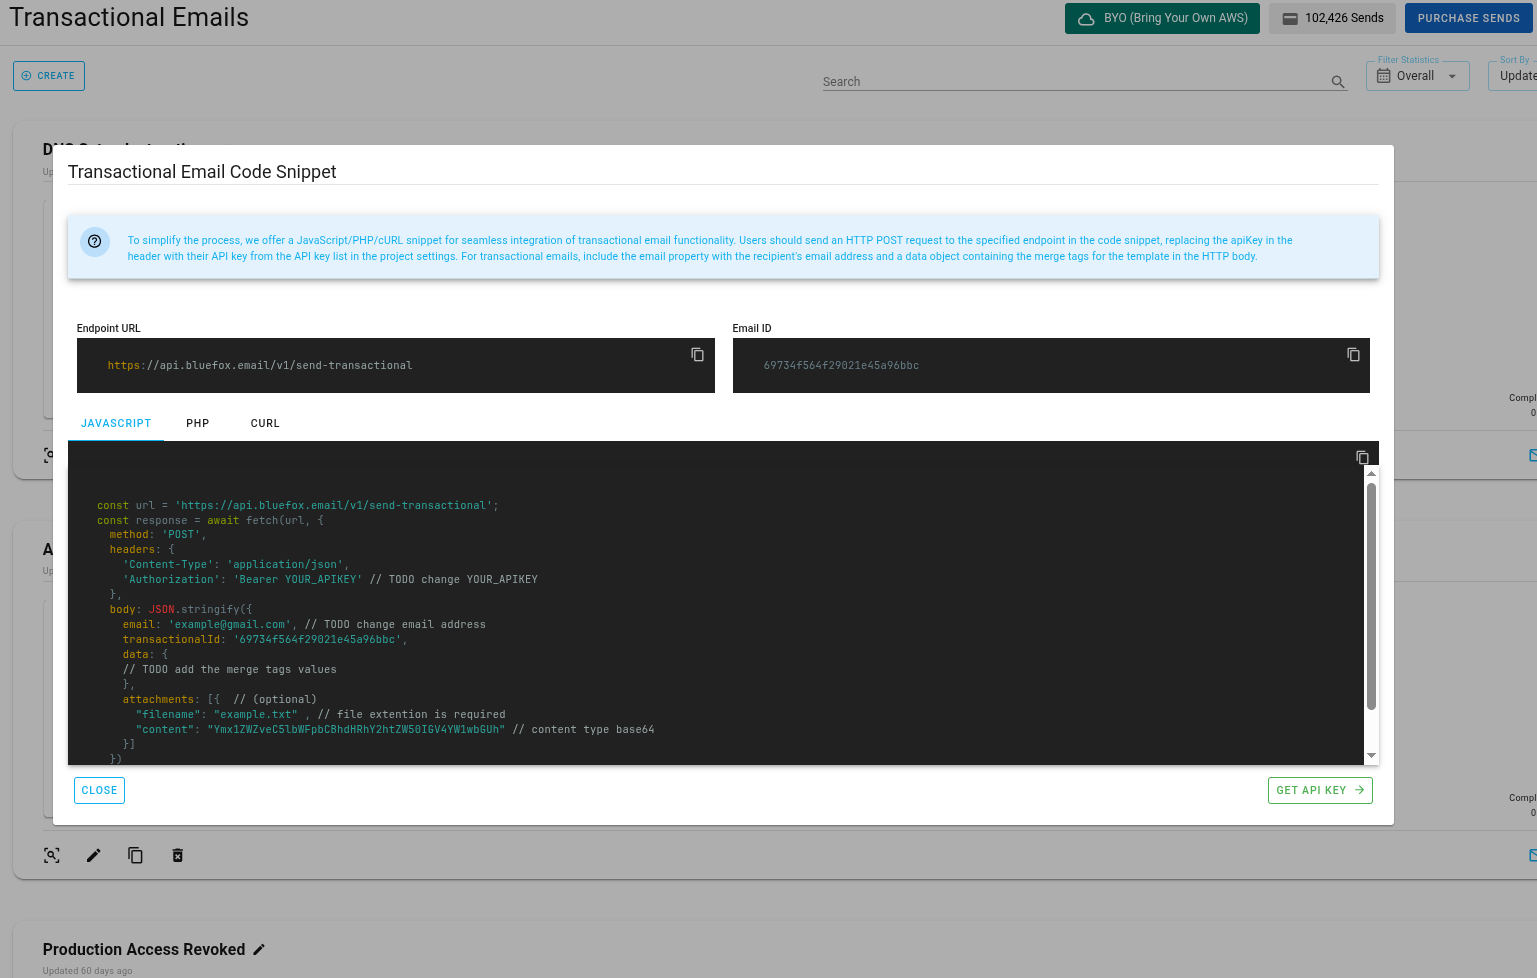Click the PURCHASE SENDS button
Screen dimensions: 1537x978
click(x=1468, y=18)
